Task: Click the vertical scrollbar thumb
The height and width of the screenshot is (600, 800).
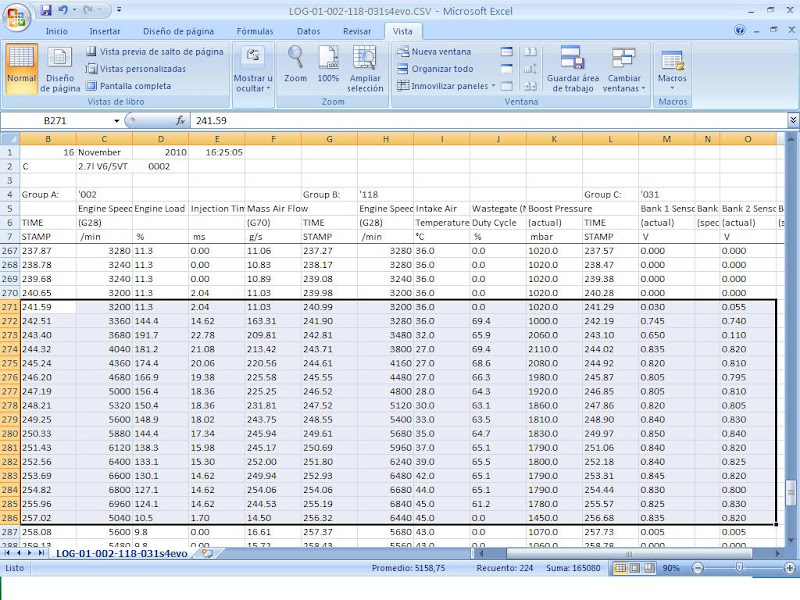Action: 791,493
